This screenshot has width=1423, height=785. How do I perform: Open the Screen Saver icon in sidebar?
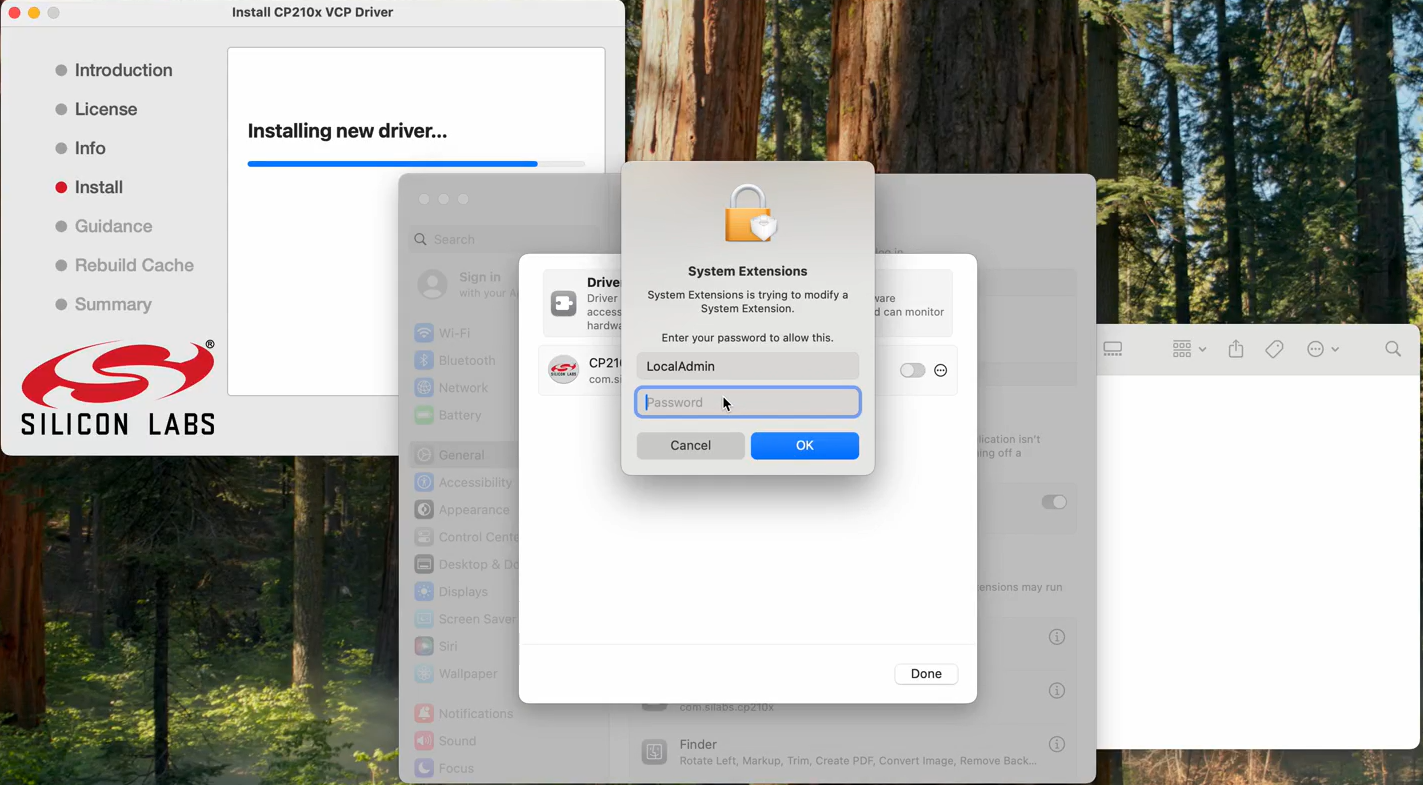(x=424, y=619)
